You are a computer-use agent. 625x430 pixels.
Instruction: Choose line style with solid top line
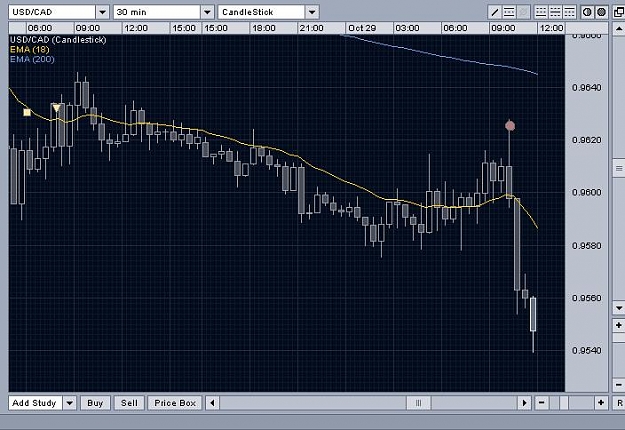(x=569, y=12)
